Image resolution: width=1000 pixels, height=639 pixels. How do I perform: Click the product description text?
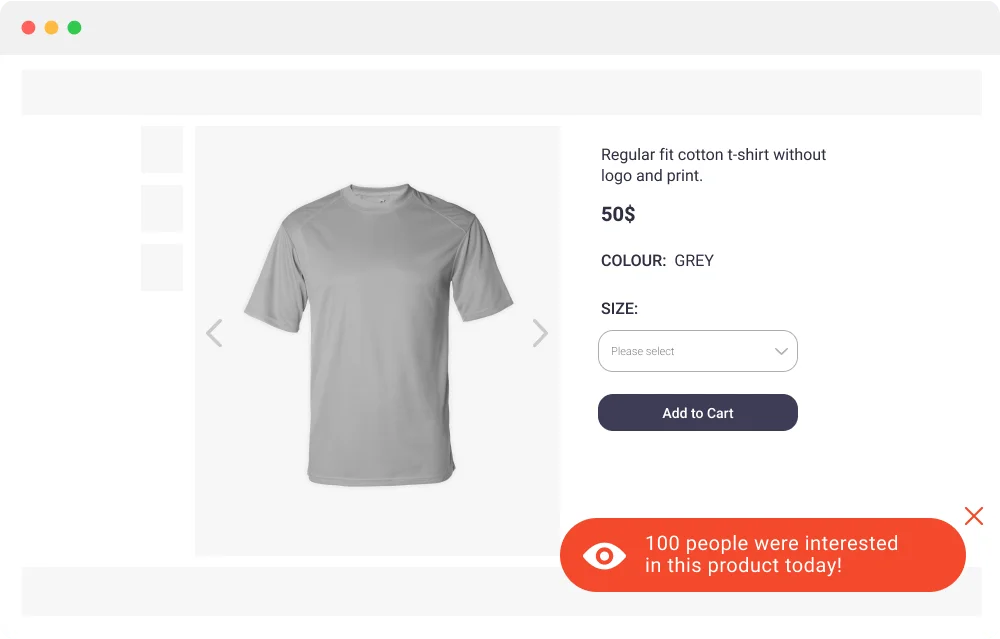coord(713,164)
